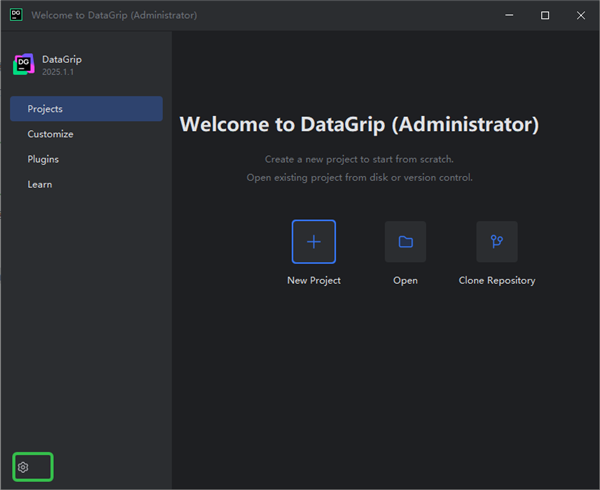Image resolution: width=600 pixels, height=490 pixels.
Task: Select the Projects tab in the sidebar
Action: point(86,109)
